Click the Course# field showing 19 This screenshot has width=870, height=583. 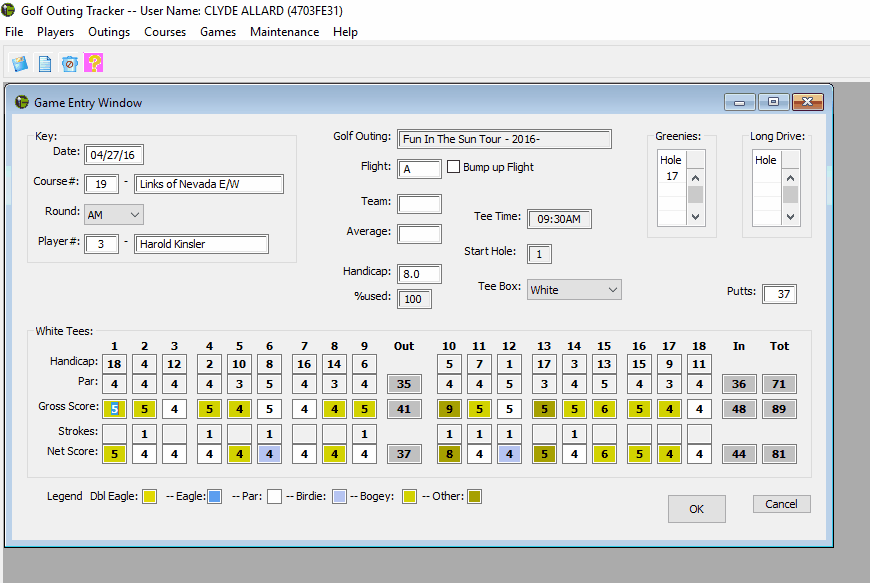tap(102, 184)
